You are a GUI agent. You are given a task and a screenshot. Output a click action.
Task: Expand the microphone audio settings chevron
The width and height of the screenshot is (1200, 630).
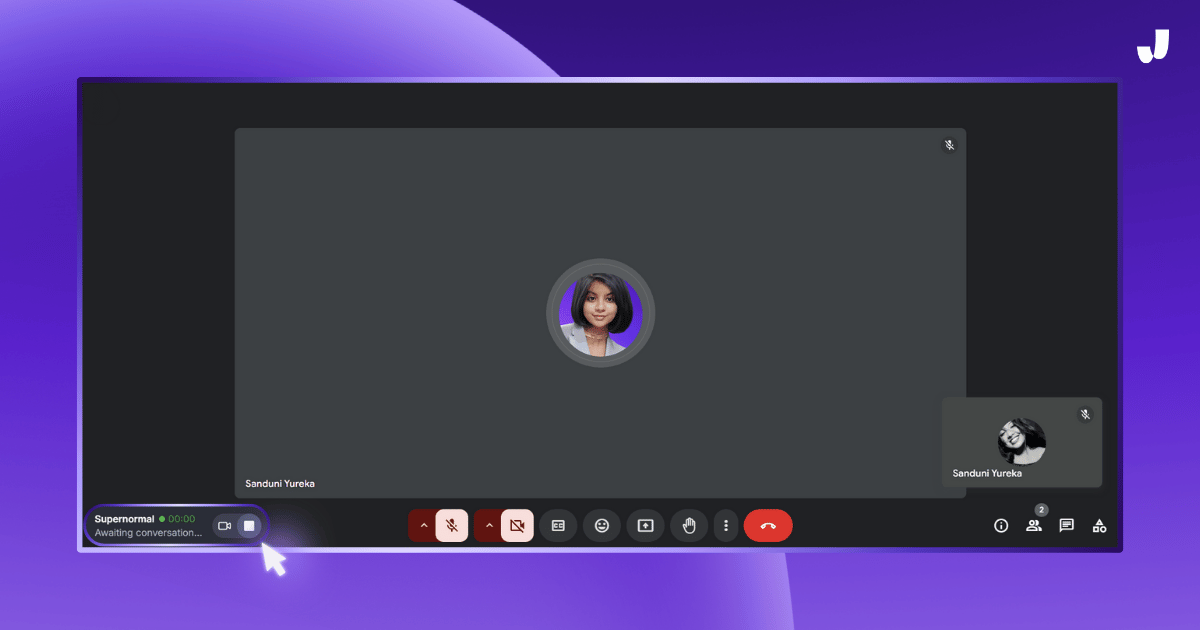point(422,525)
